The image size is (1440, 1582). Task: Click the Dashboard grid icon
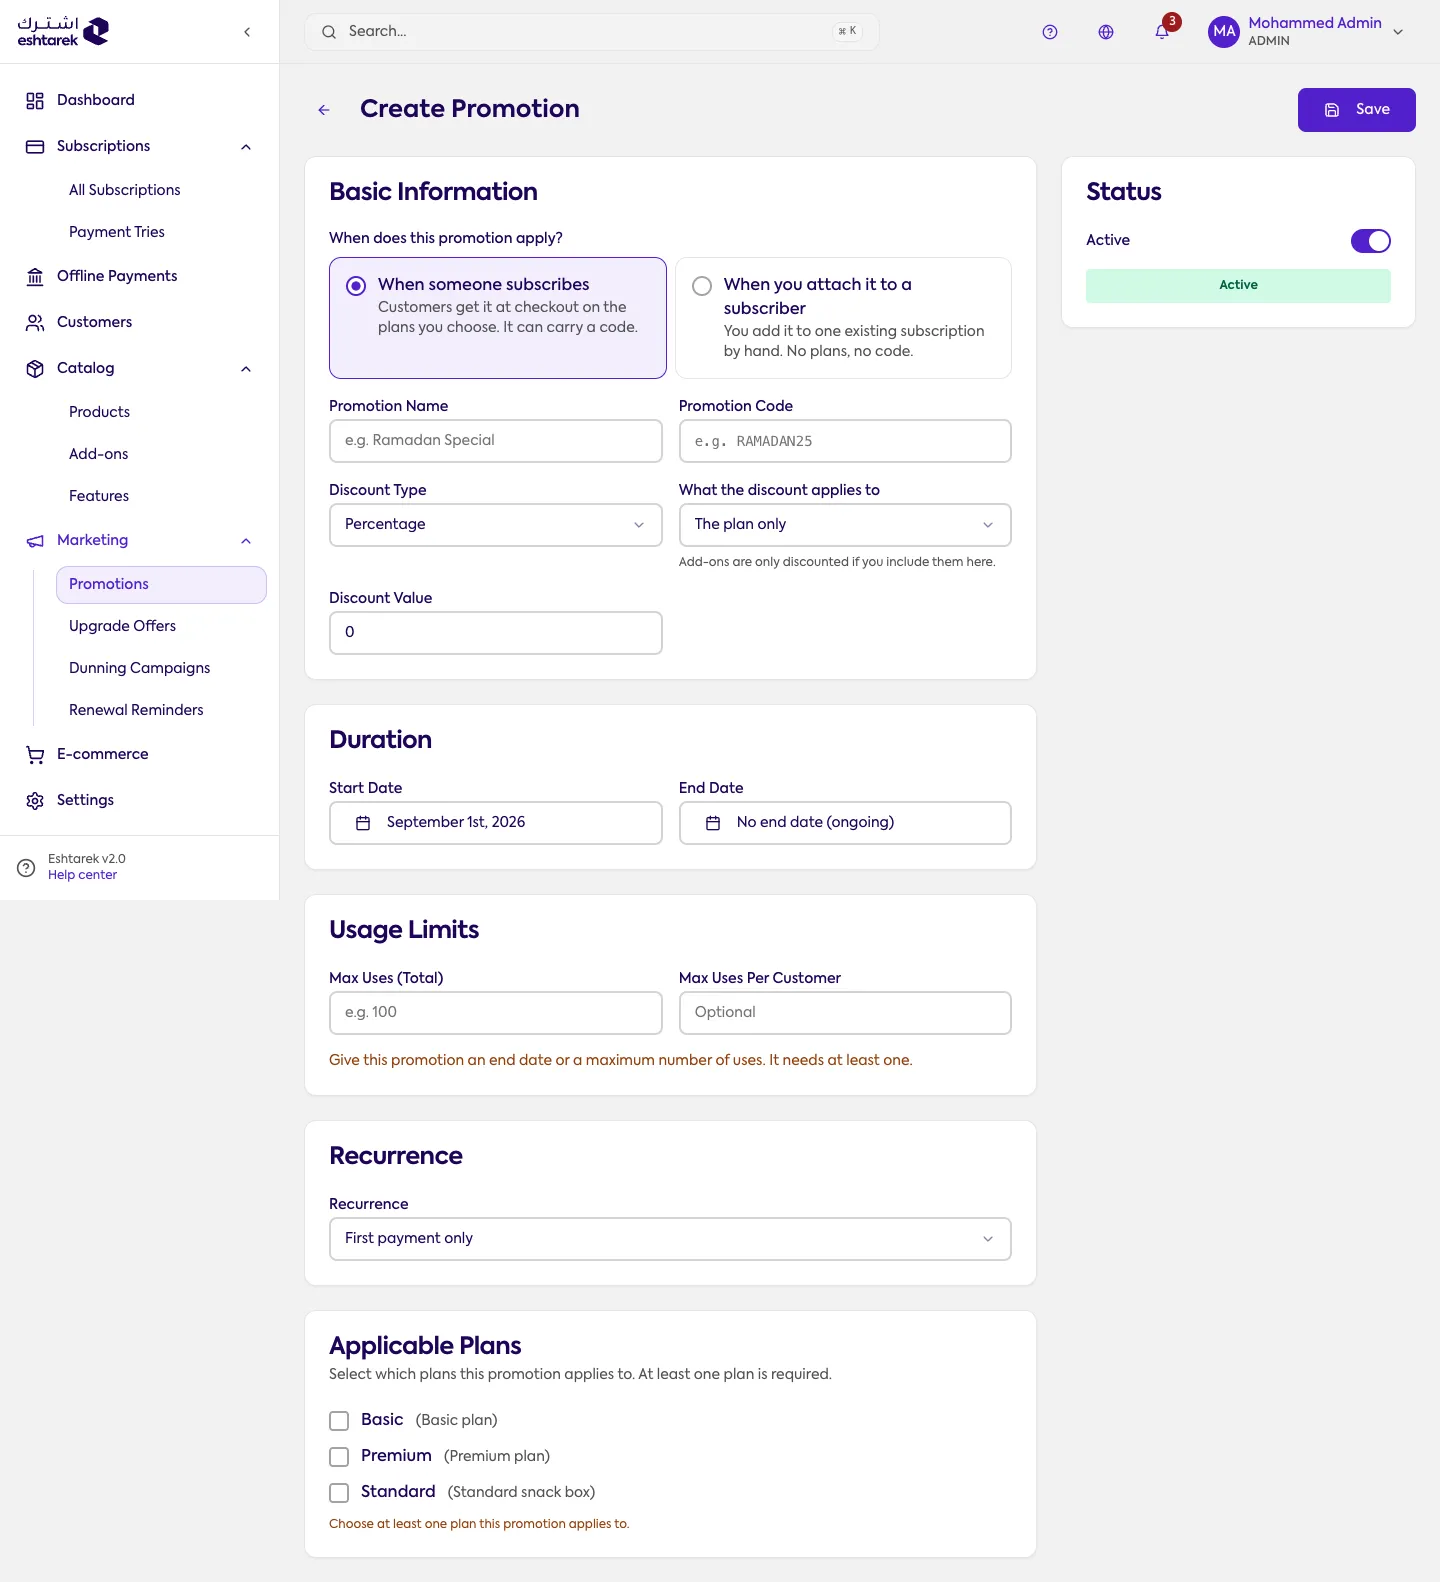pos(35,101)
